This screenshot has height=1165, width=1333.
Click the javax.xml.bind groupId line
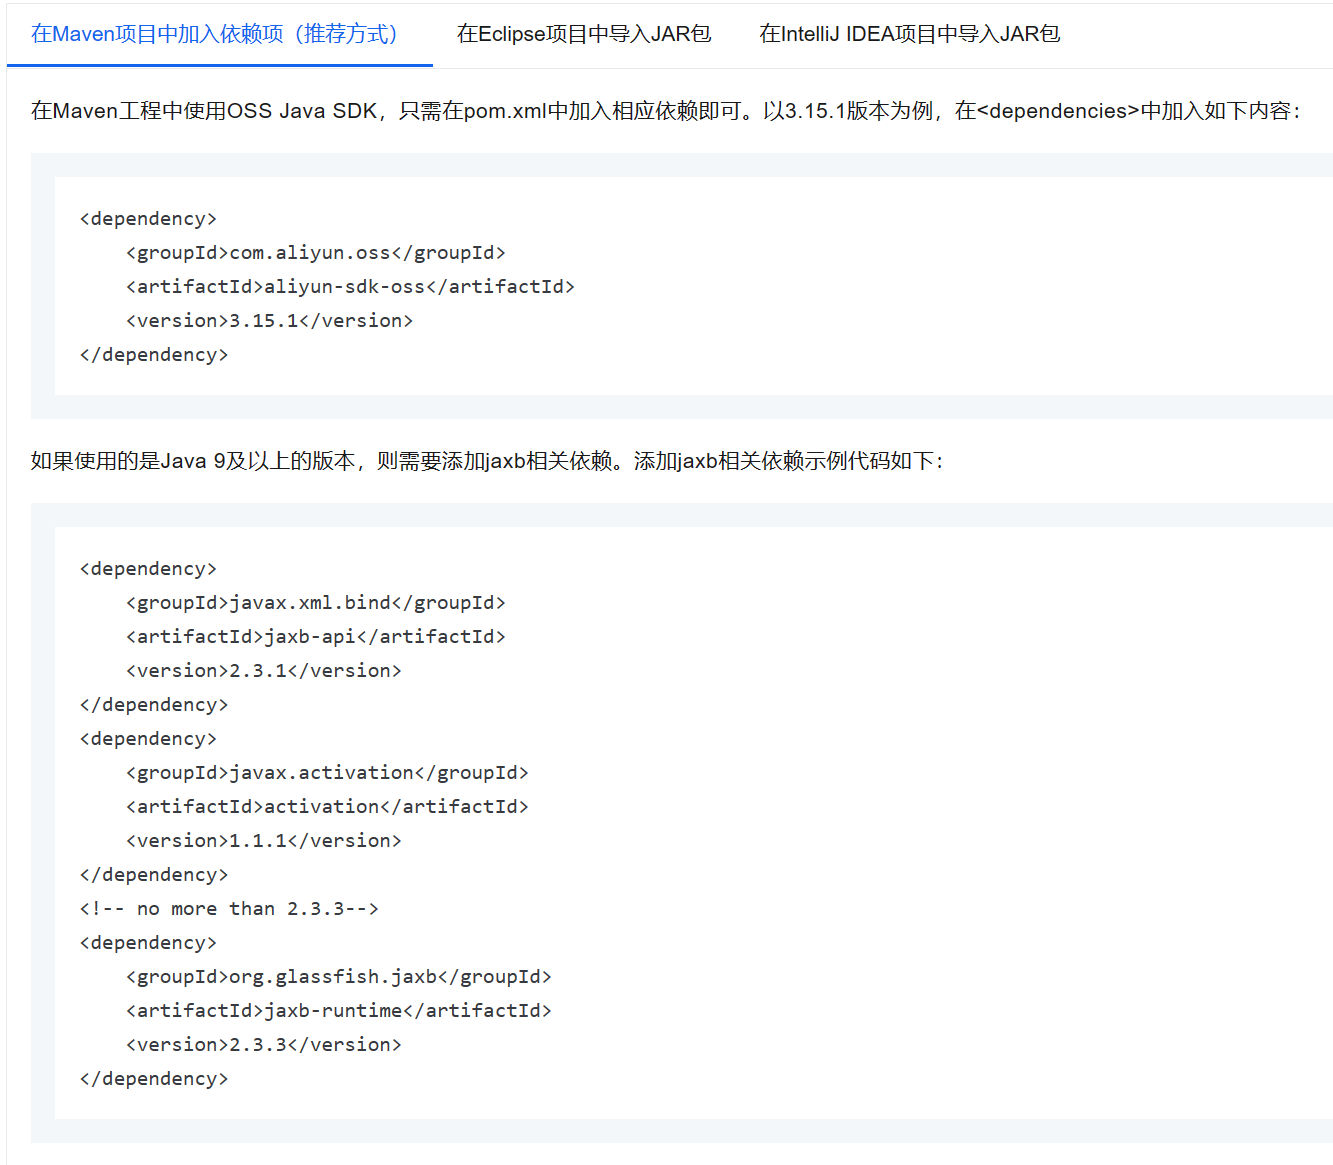pos(315,603)
